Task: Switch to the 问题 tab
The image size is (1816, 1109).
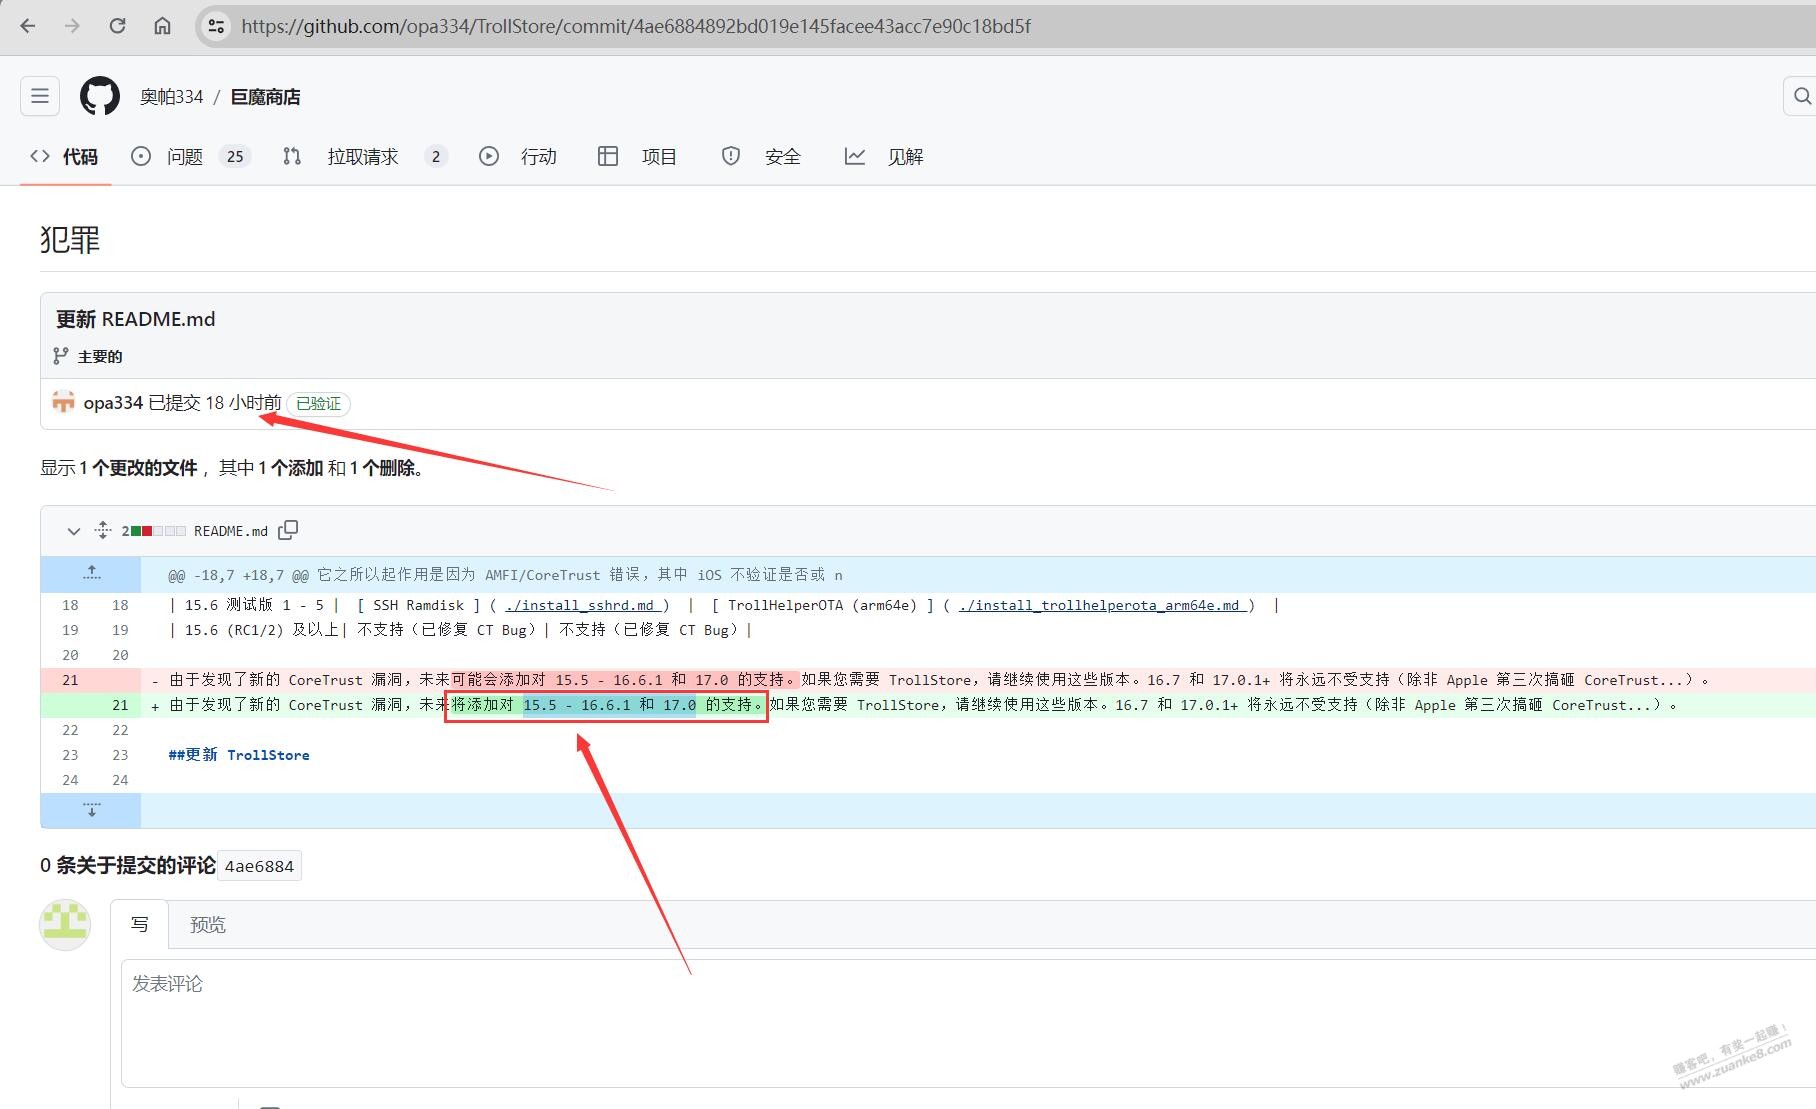Action: pos(190,156)
